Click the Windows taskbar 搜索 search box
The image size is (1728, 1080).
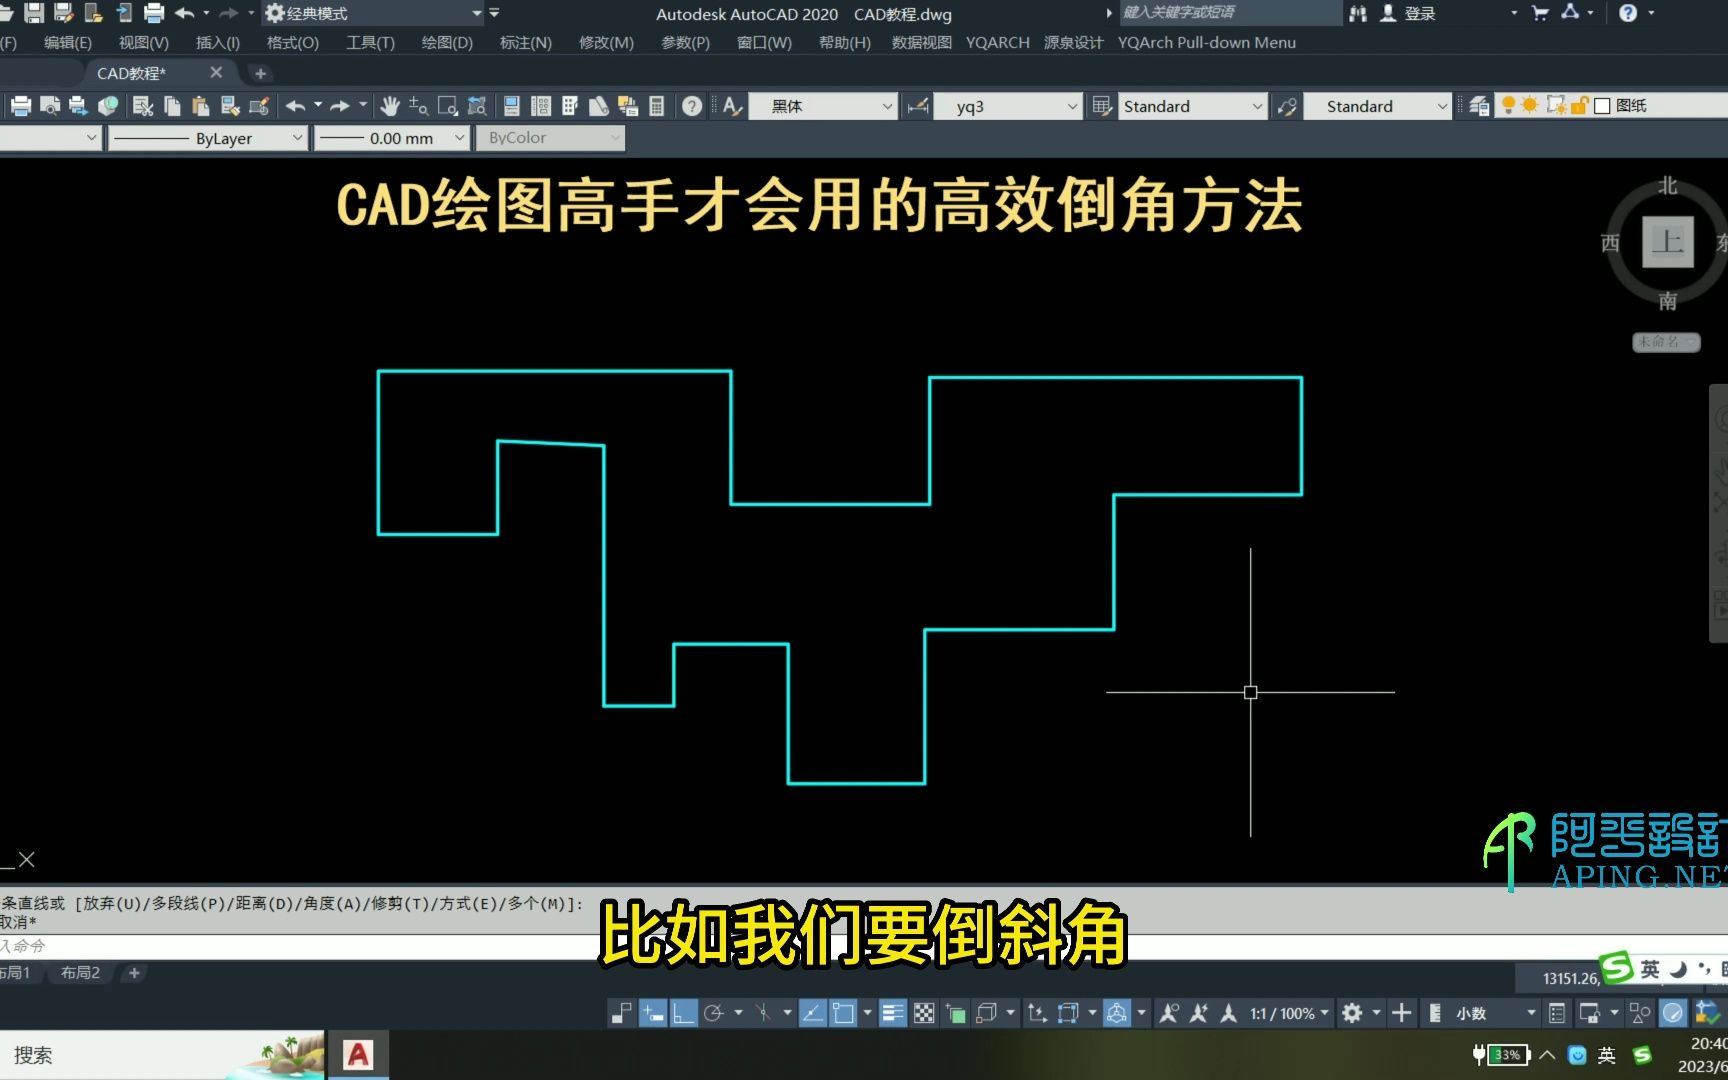[160, 1055]
